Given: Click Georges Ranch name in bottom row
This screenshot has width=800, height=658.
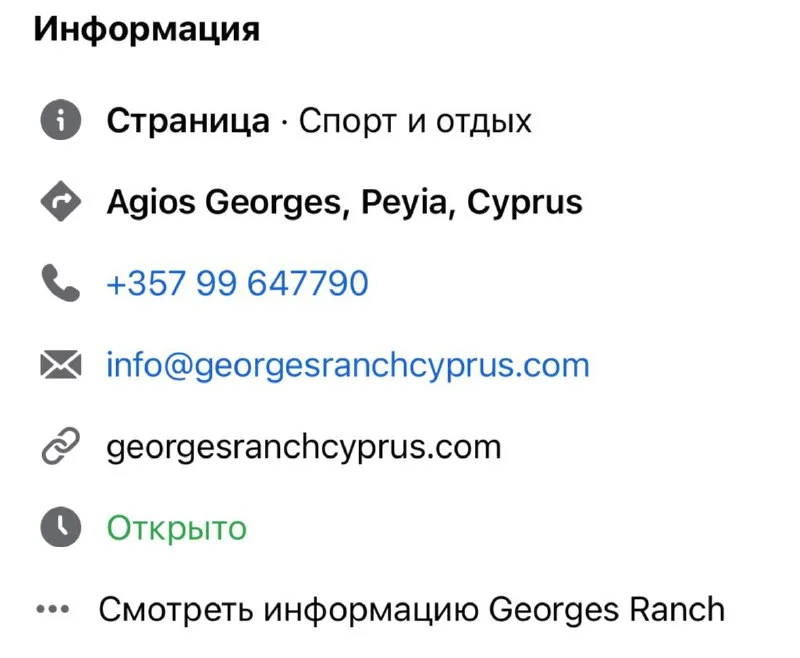Looking at the screenshot, I should click(607, 609).
